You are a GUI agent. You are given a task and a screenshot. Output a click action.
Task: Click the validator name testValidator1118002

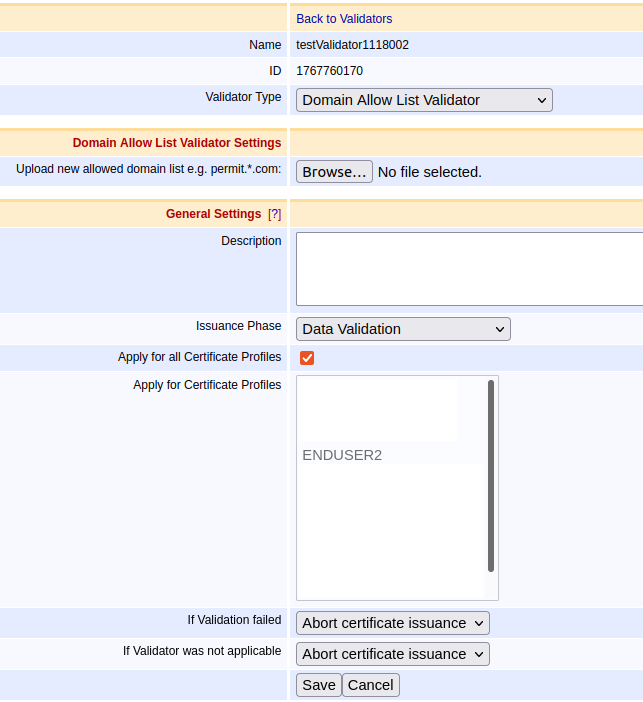[352, 45]
